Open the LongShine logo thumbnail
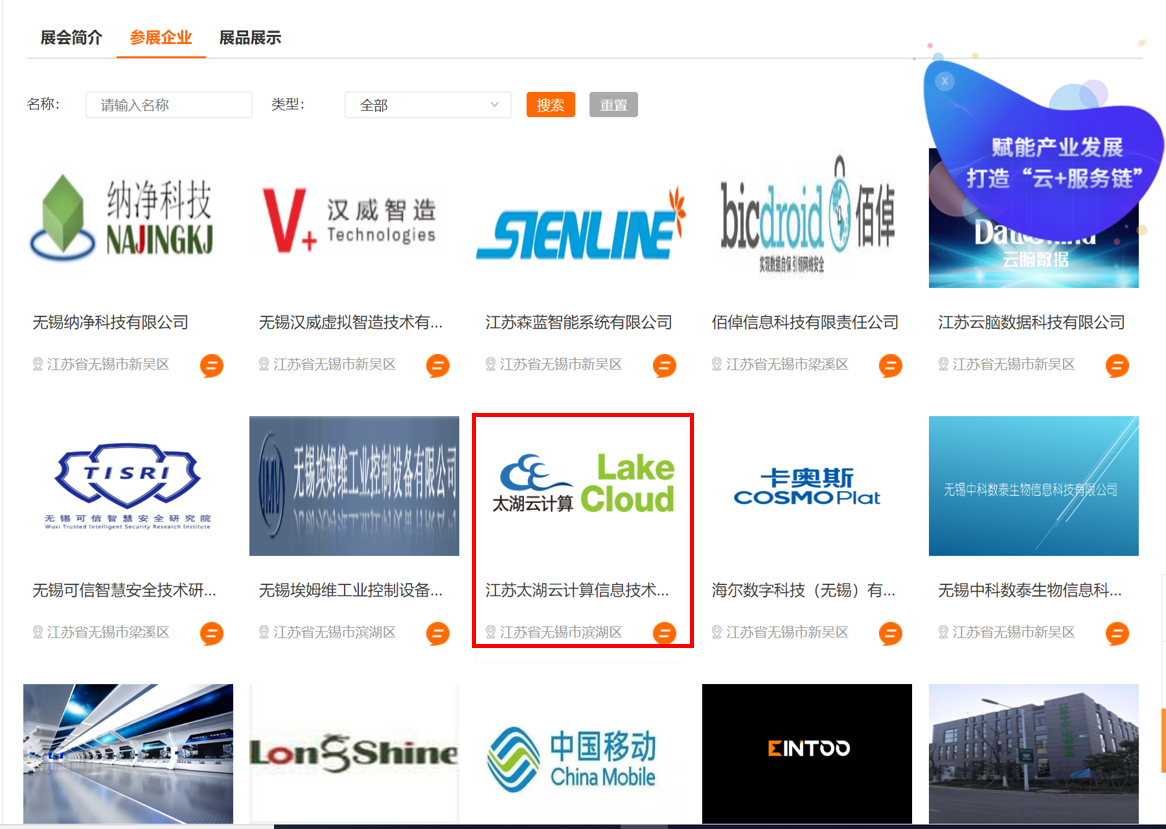The height and width of the screenshot is (829, 1166). 354,753
